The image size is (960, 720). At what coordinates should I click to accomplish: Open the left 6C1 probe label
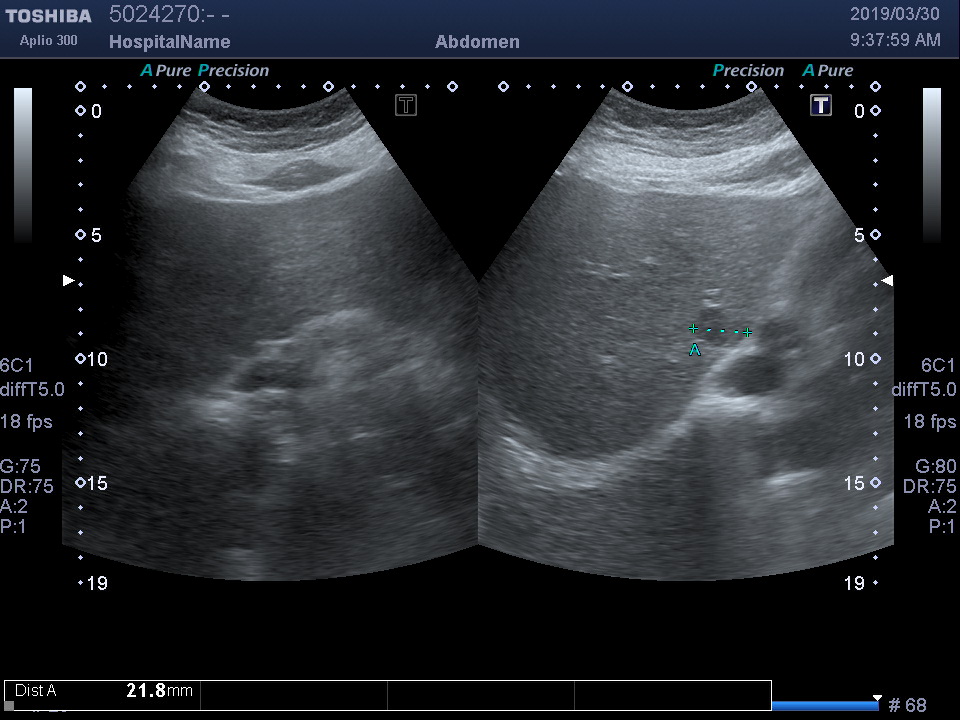pos(17,366)
